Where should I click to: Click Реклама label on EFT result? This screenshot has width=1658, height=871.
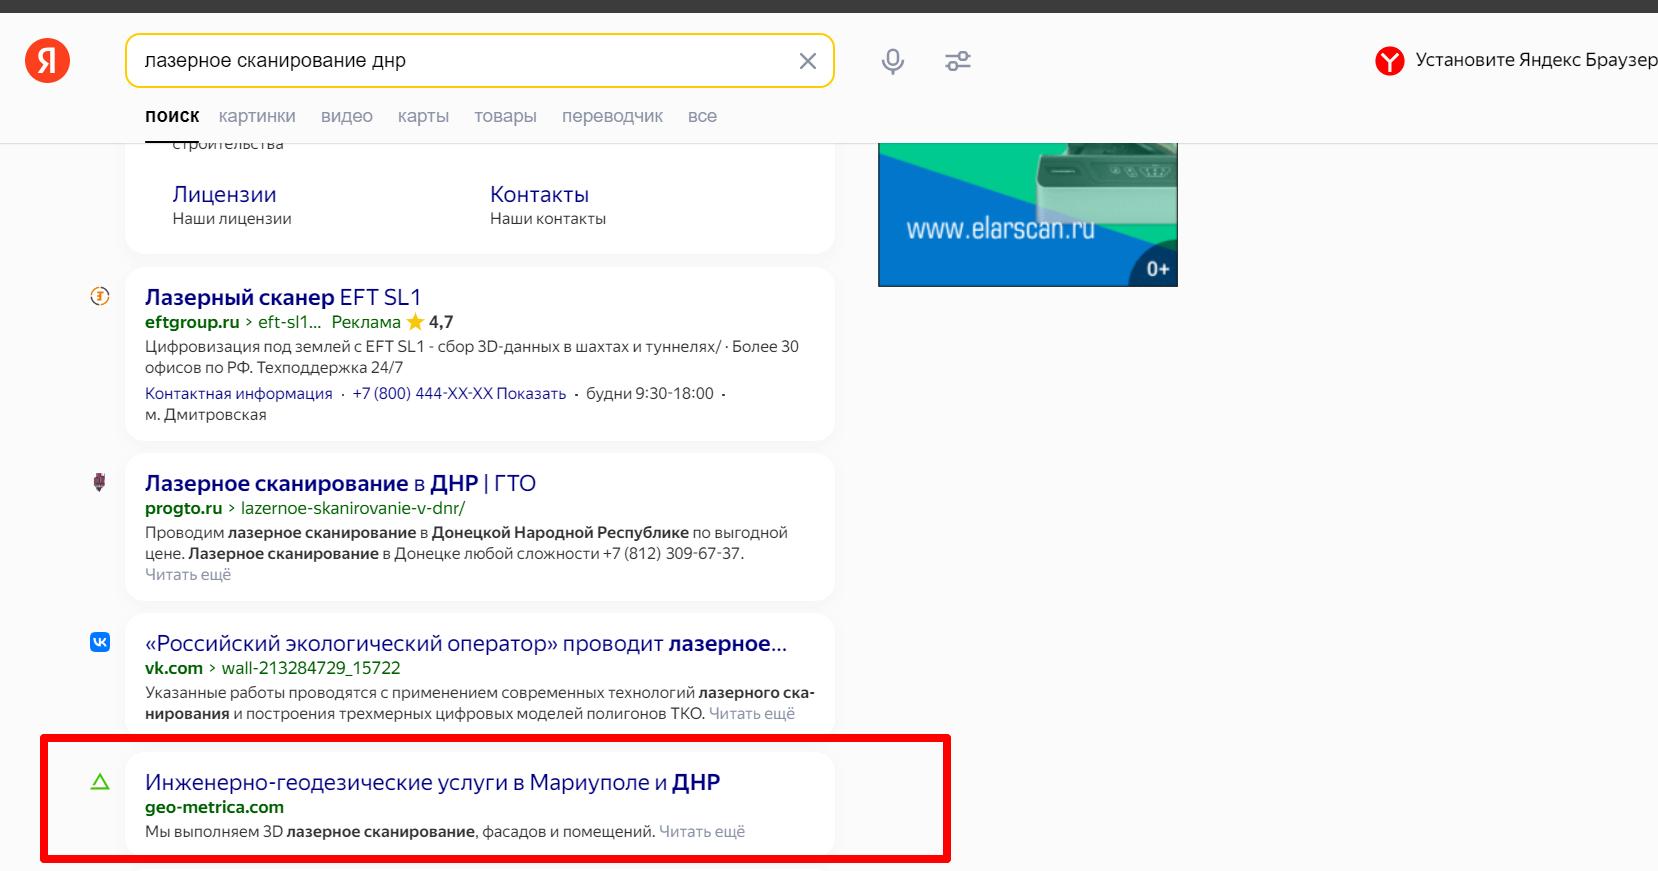pyautogui.click(x=366, y=322)
